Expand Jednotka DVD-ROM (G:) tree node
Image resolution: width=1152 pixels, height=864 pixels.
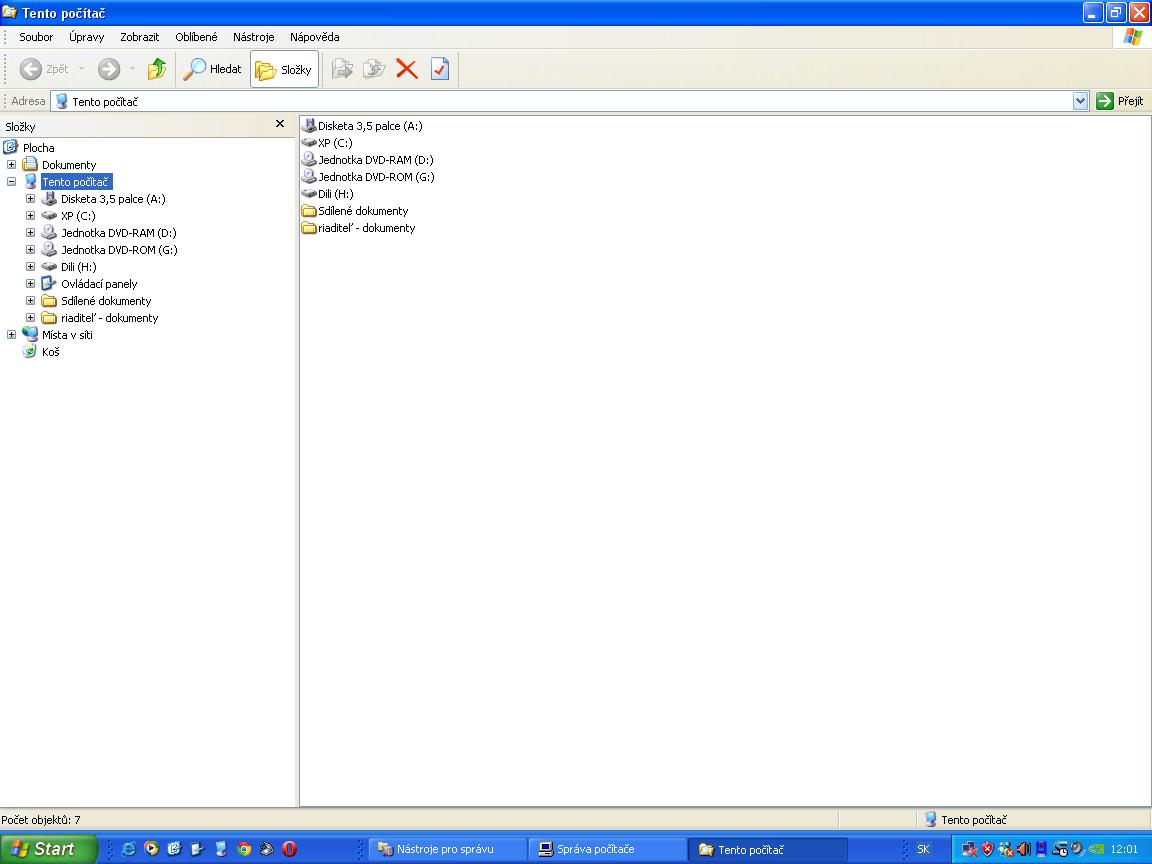coord(30,249)
